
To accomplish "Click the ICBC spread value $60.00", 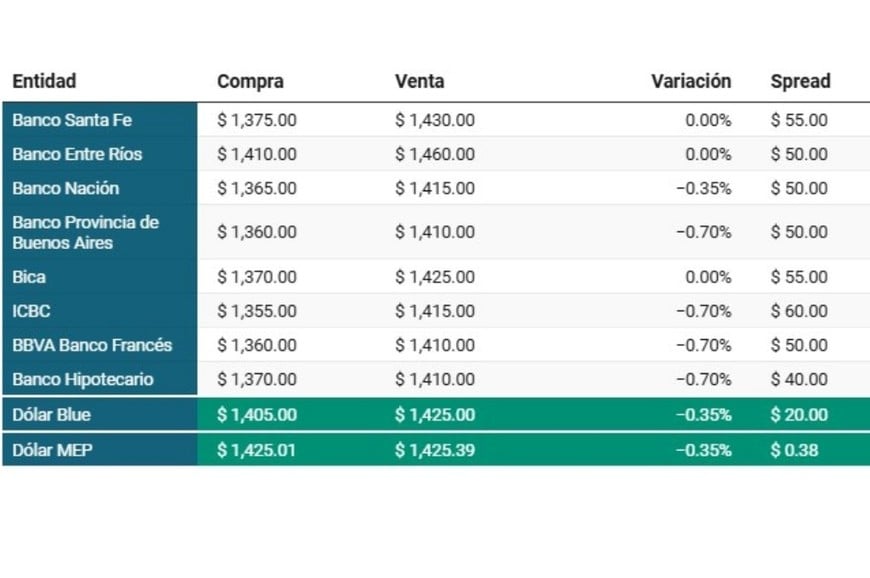I will 799,311.
